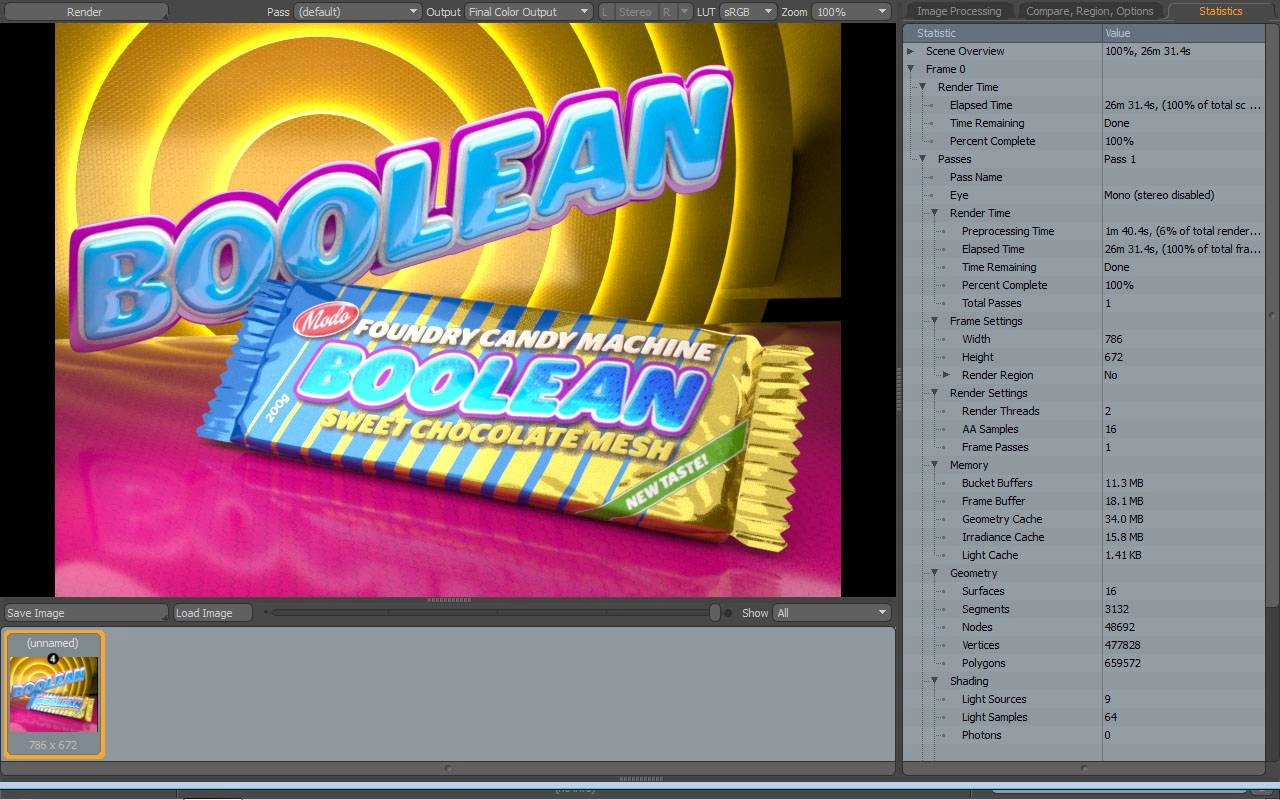This screenshot has height=800, width=1280.
Task: Open the Output Final Color Output dropdown
Action: click(529, 12)
